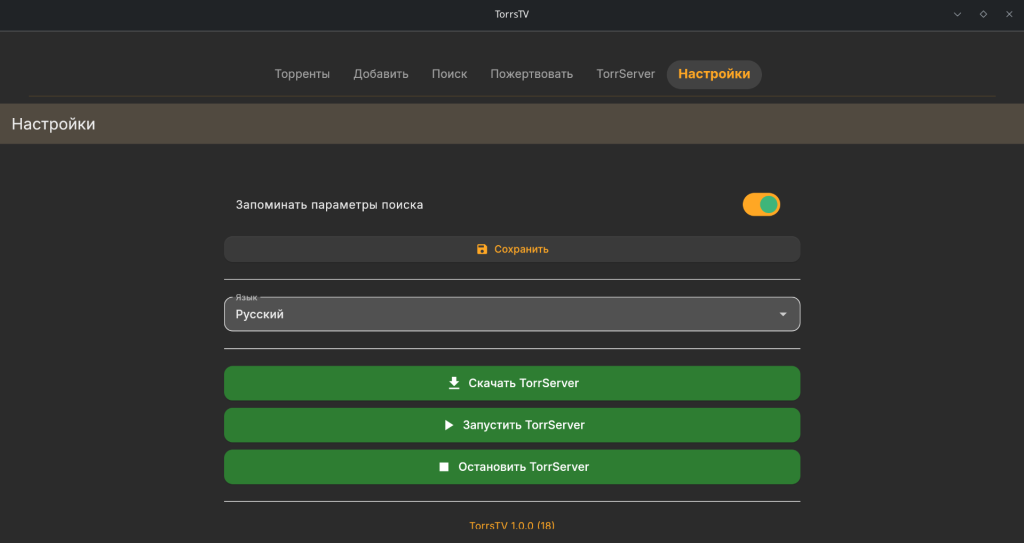Select the Пожертвовать tab
Screen dimensions: 1024x543
[531, 74]
